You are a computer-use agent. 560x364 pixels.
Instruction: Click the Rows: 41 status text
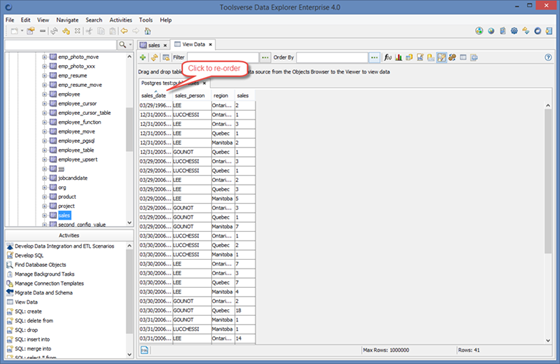pos(469,350)
